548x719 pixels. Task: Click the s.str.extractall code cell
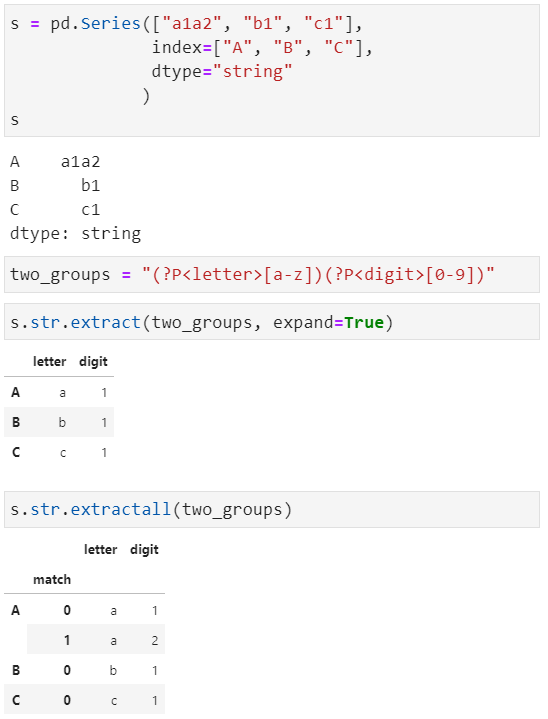272,509
